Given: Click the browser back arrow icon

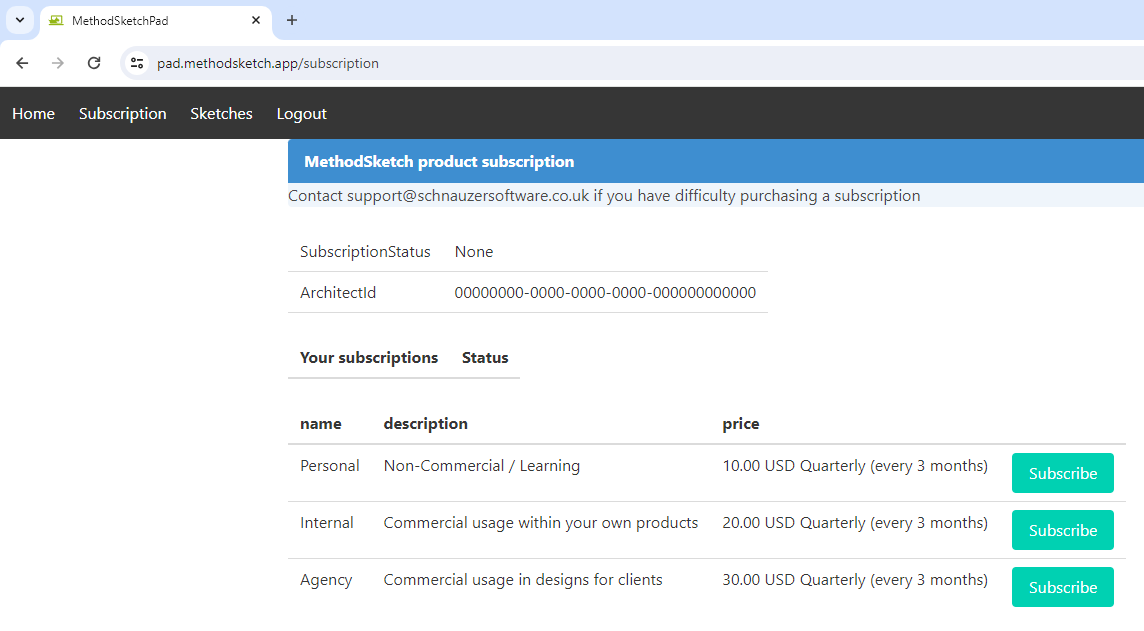Looking at the screenshot, I should [x=22, y=63].
